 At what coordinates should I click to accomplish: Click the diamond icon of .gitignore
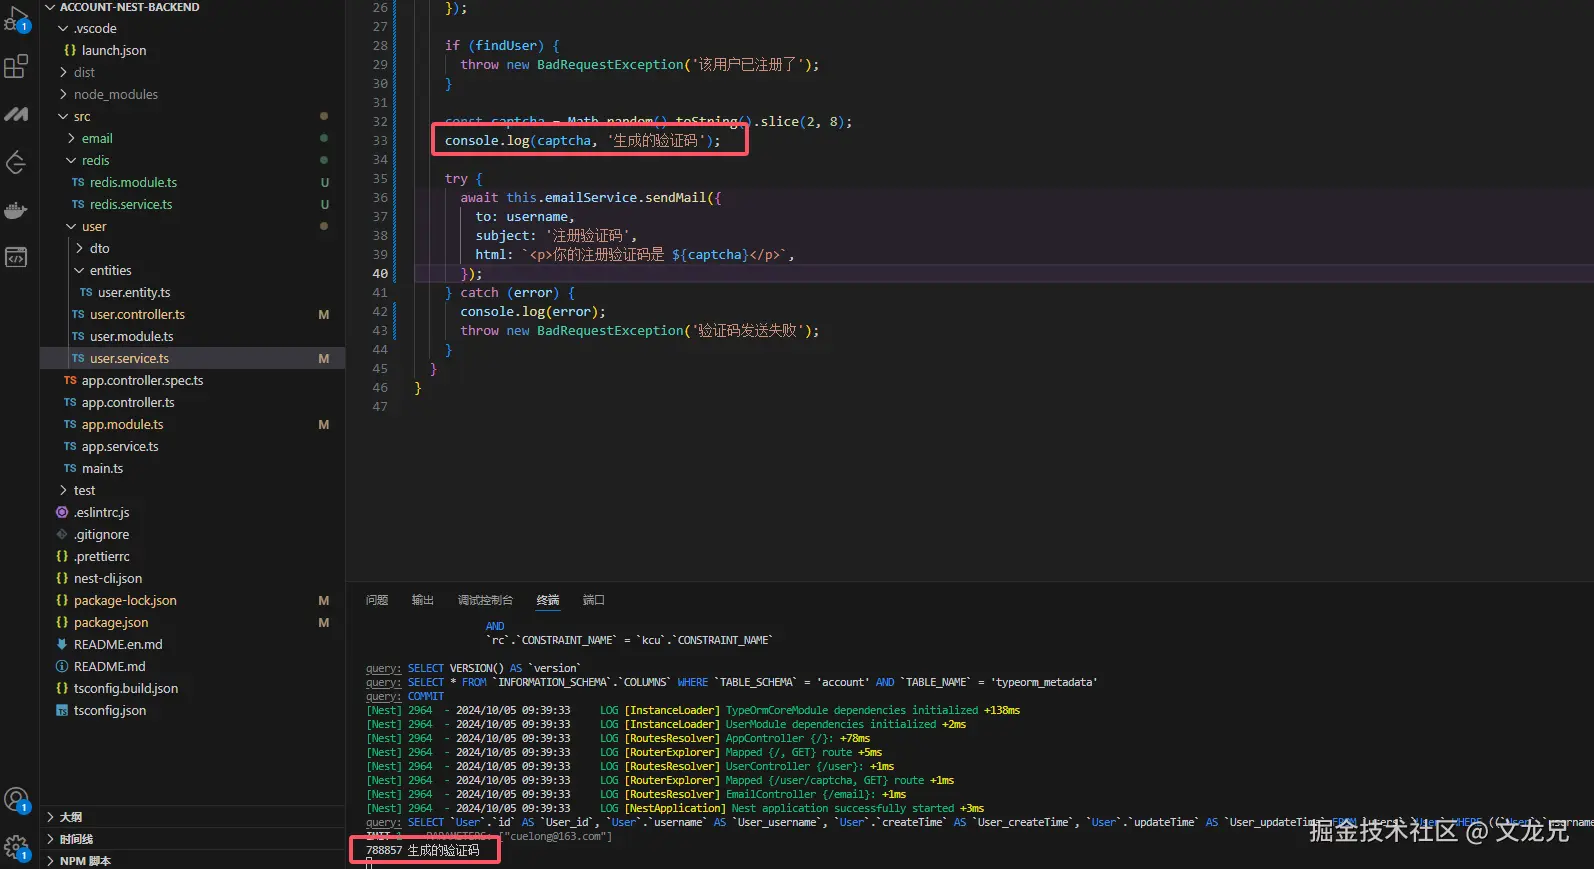62,534
